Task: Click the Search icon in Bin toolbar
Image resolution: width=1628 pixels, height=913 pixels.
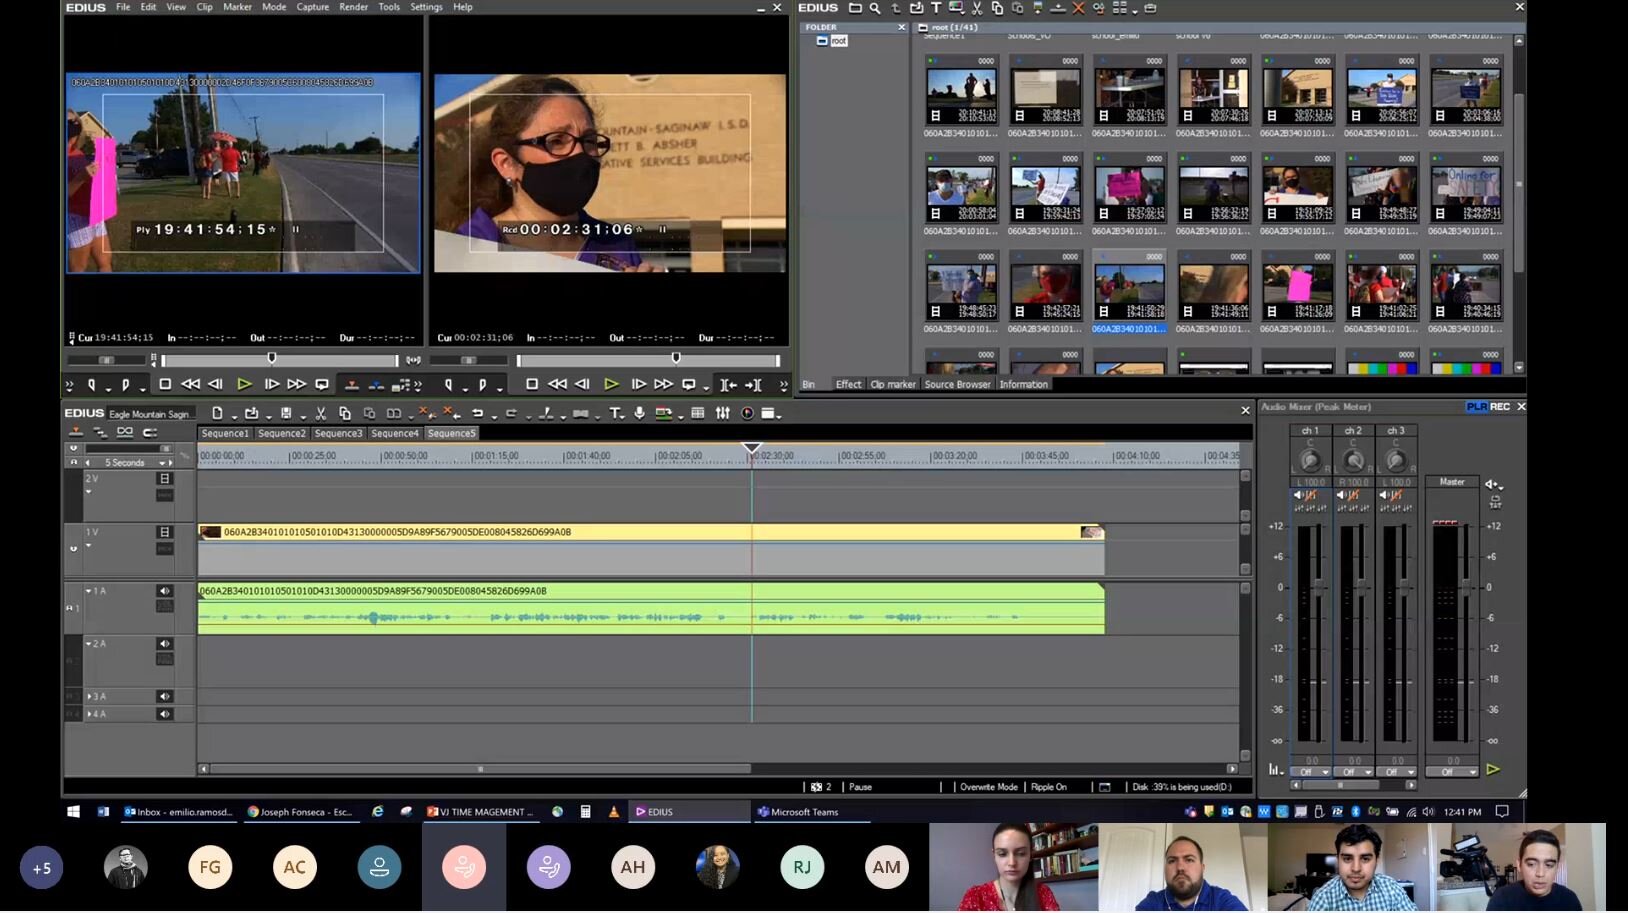Action: [x=875, y=8]
